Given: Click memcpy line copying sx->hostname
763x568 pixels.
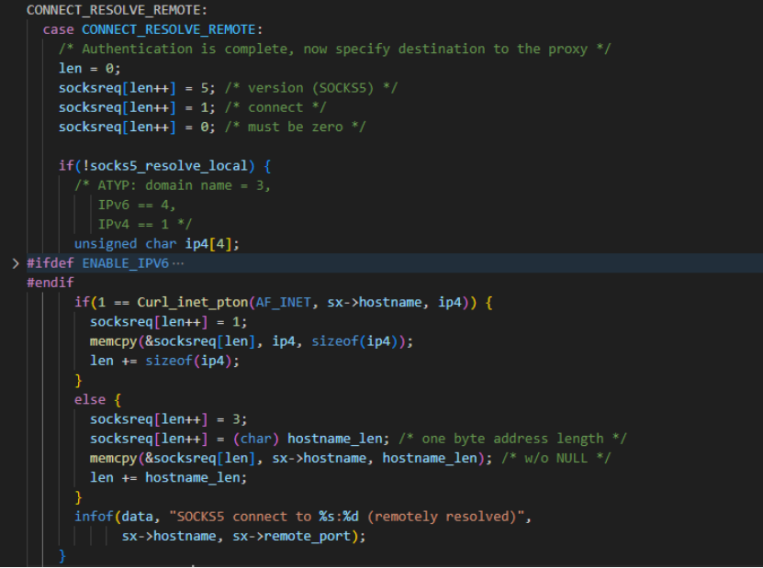Looking at the screenshot, I should [x=350, y=458].
